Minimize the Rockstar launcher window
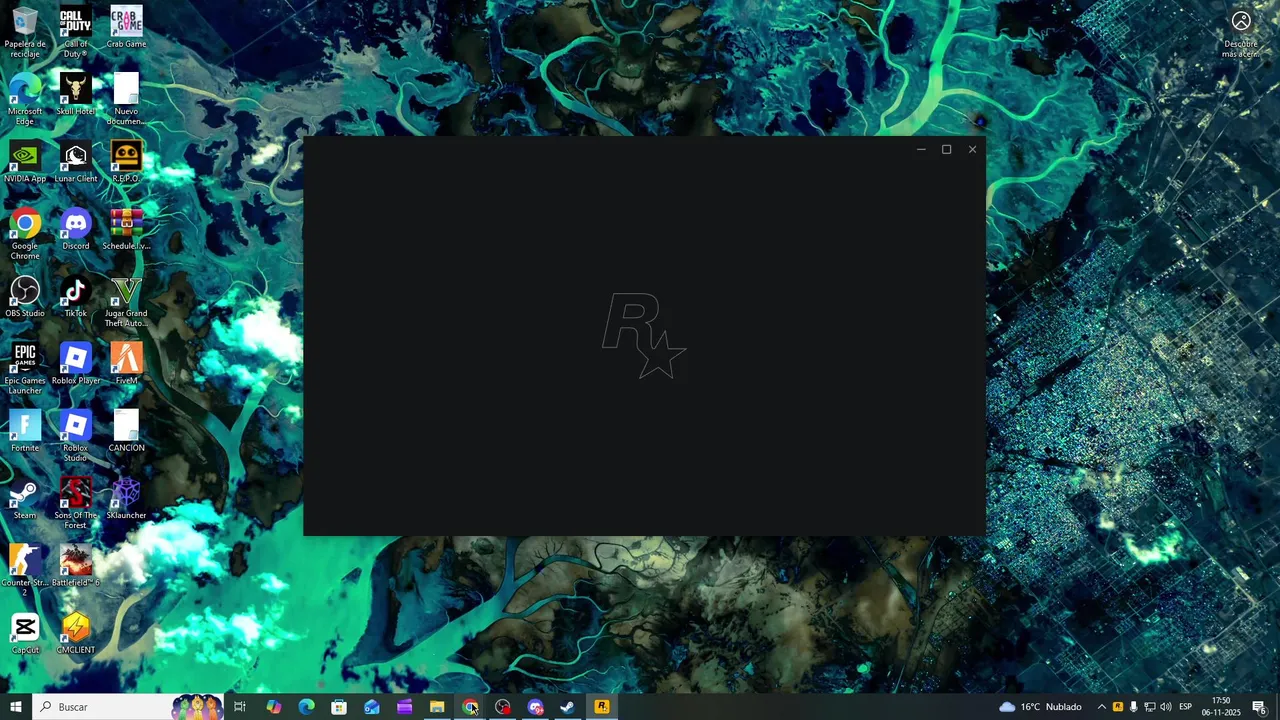 (921, 149)
